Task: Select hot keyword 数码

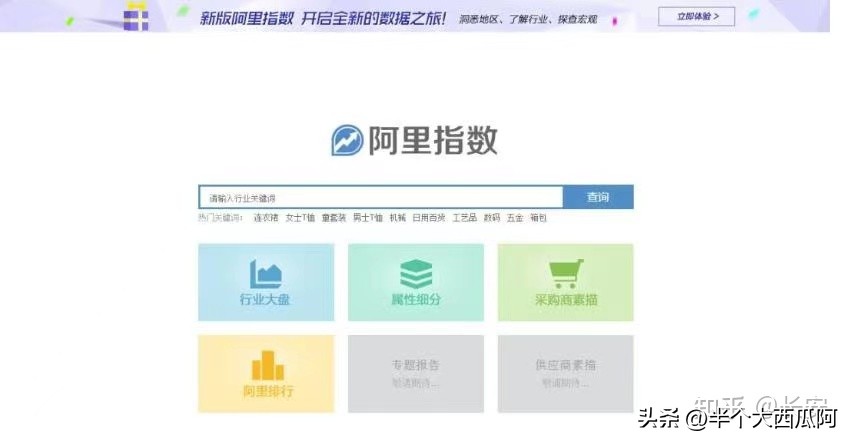Action: 492,218
